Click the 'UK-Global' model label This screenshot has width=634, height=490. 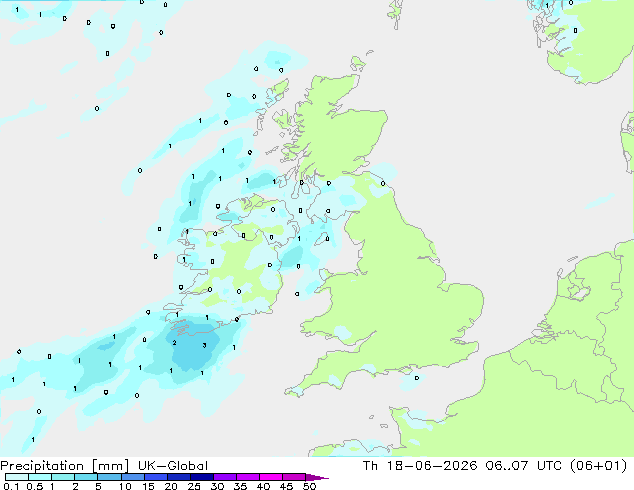[173, 466]
